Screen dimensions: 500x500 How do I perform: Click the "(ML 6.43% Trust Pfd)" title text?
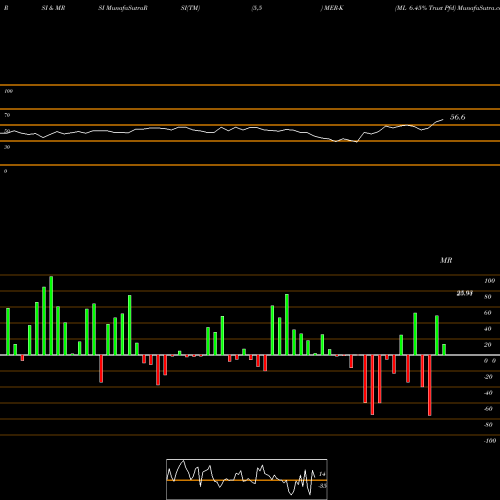coord(425,8)
